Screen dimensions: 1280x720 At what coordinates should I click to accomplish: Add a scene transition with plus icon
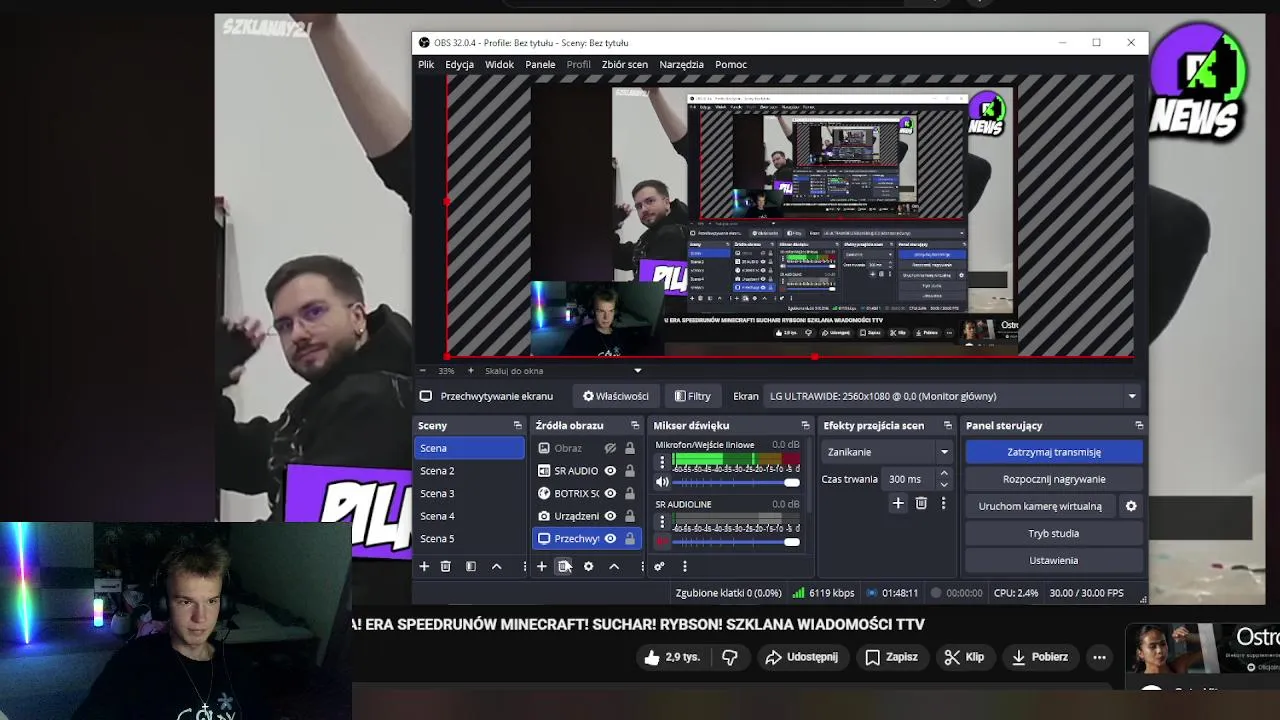point(898,503)
